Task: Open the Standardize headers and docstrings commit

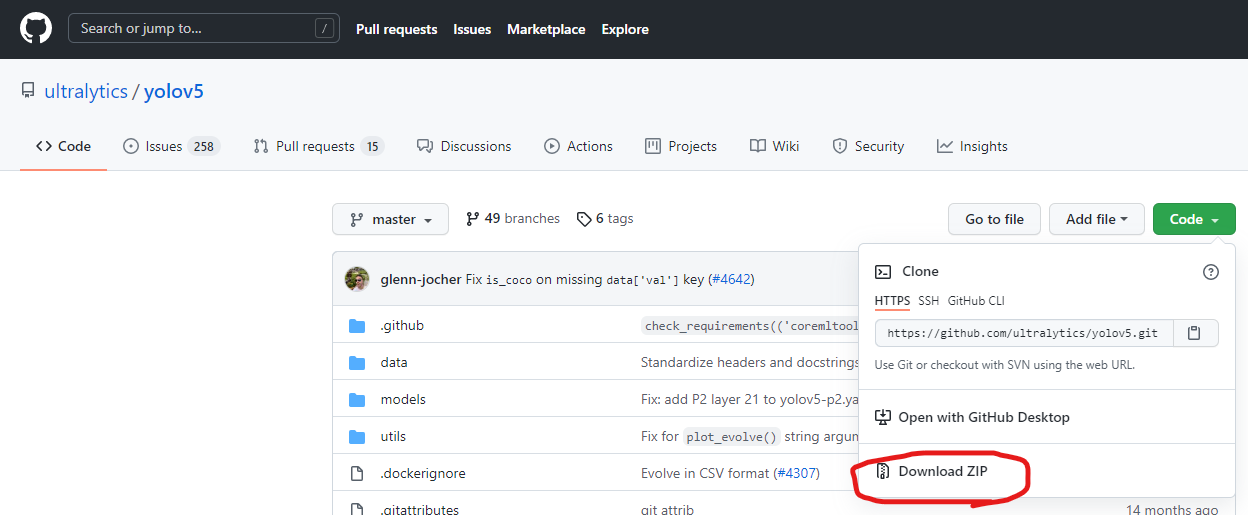Action: (749, 363)
